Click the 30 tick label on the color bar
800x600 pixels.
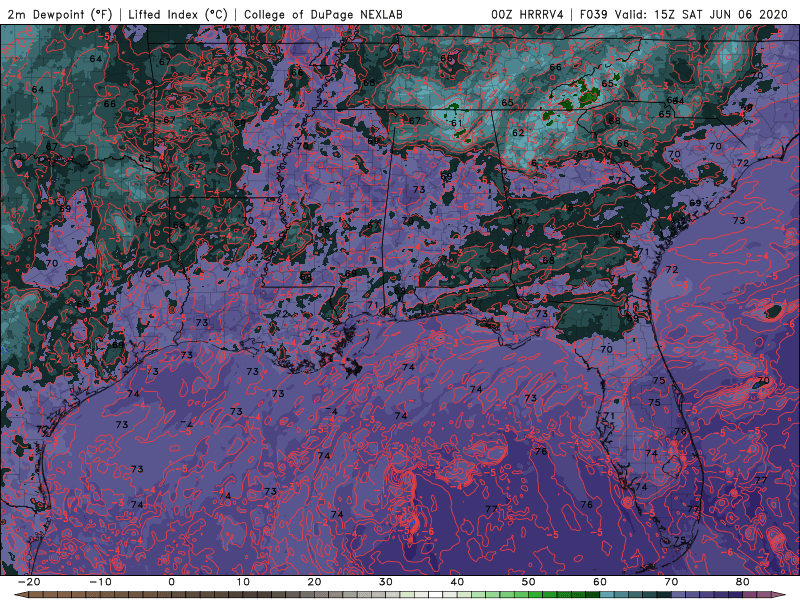click(386, 582)
